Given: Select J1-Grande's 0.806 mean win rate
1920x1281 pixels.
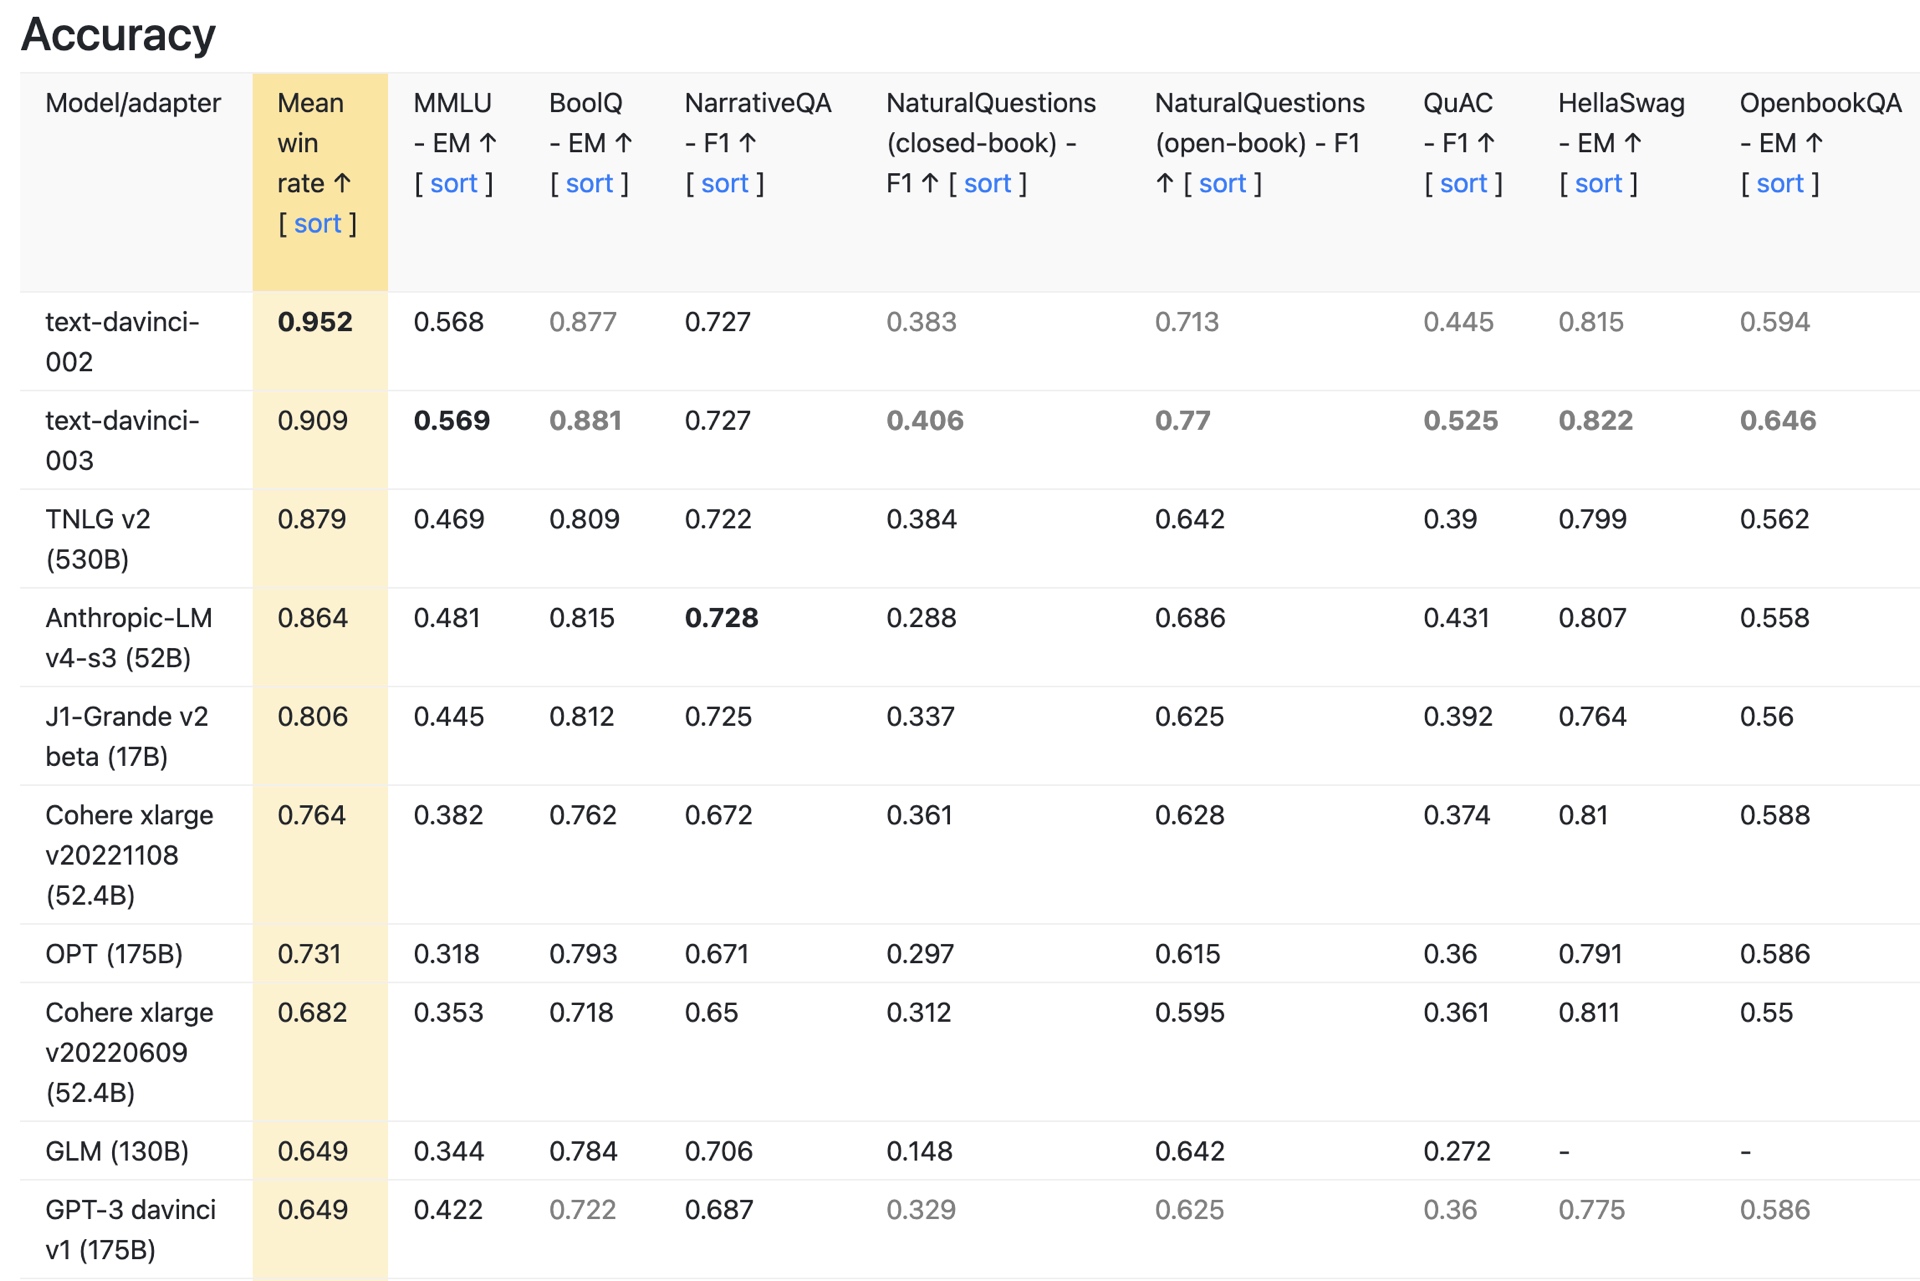Looking at the screenshot, I should [313, 717].
